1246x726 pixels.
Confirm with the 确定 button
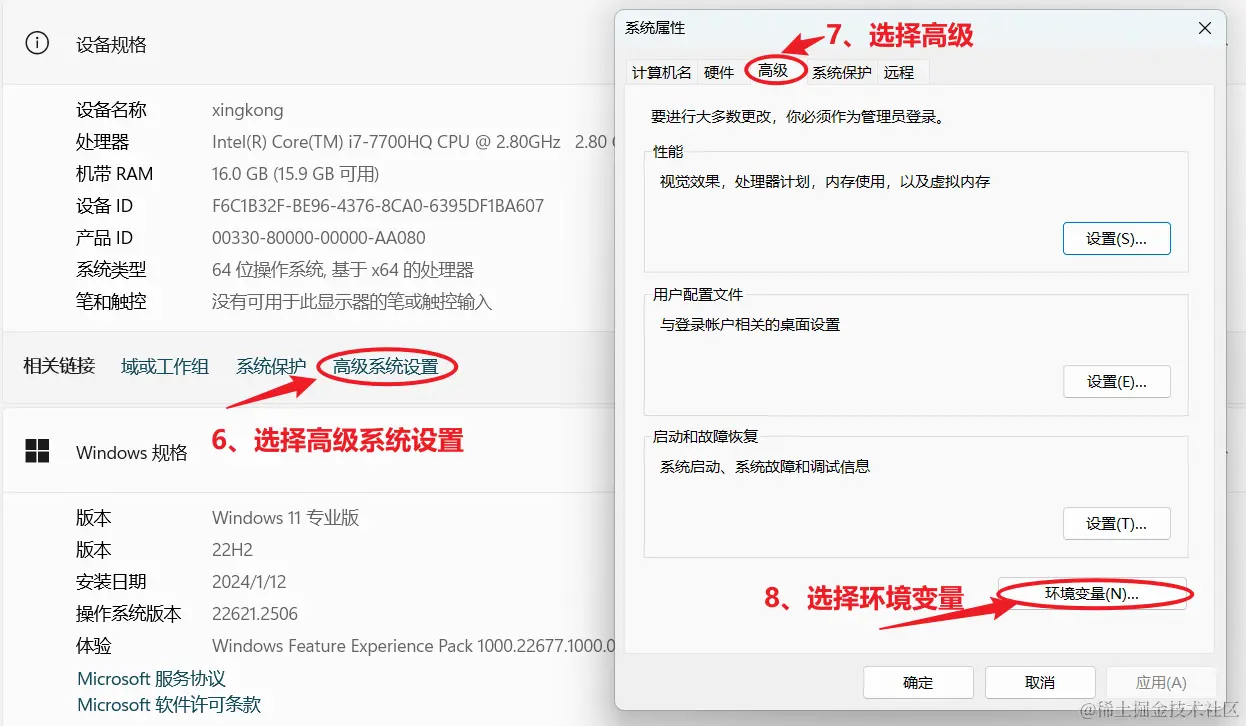pos(918,682)
